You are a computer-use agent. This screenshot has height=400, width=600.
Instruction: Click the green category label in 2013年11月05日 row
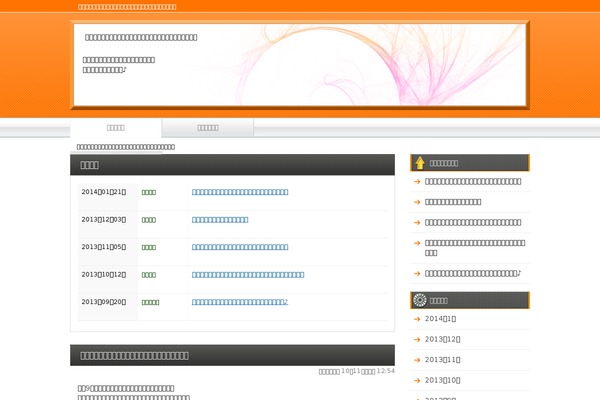149,248
